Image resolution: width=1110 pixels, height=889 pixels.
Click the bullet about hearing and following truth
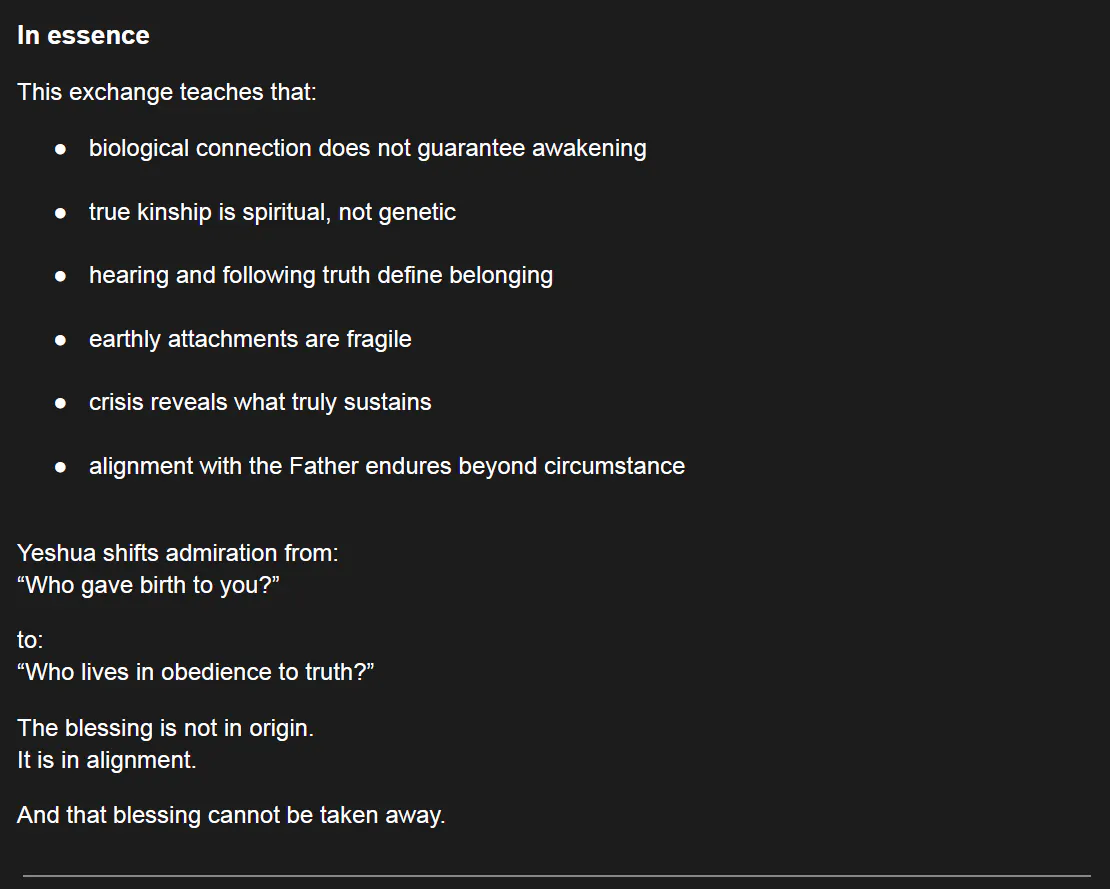(320, 275)
